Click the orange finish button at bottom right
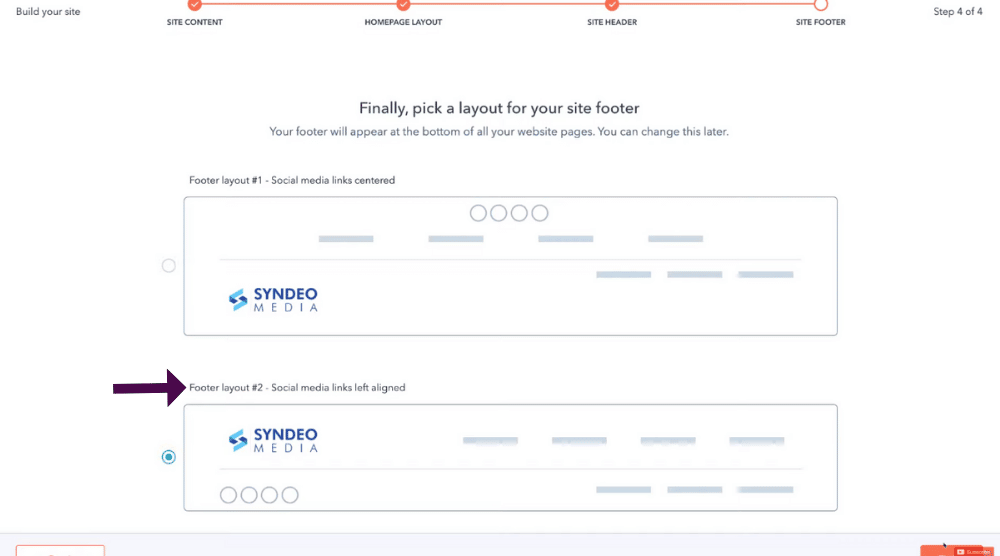Image resolution: width=1000 pixels, height=556 pixels. [x=936, y=551]
